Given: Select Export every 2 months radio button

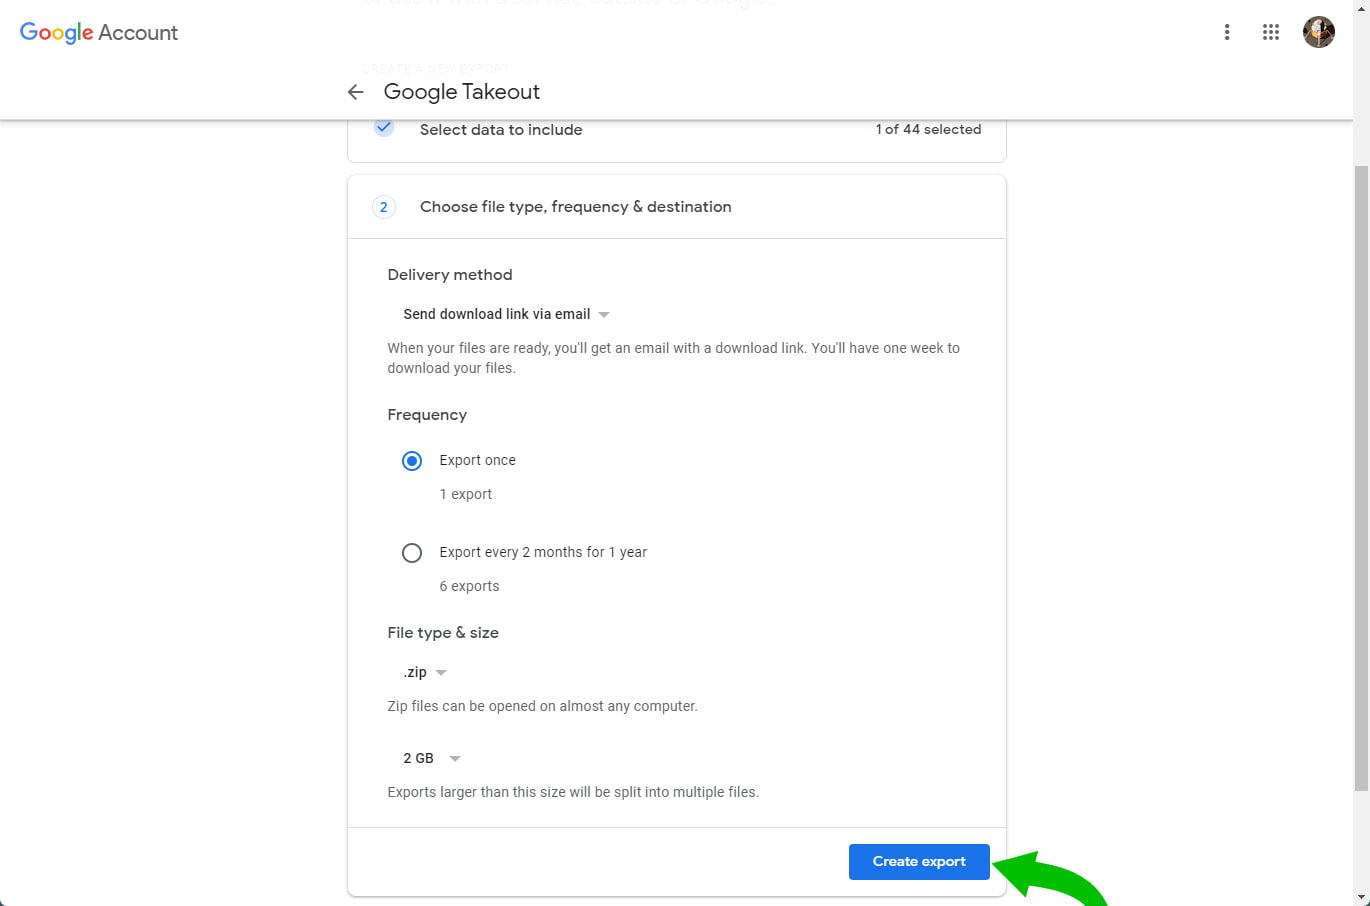Looking at the screenshot, I should [412, 553].
